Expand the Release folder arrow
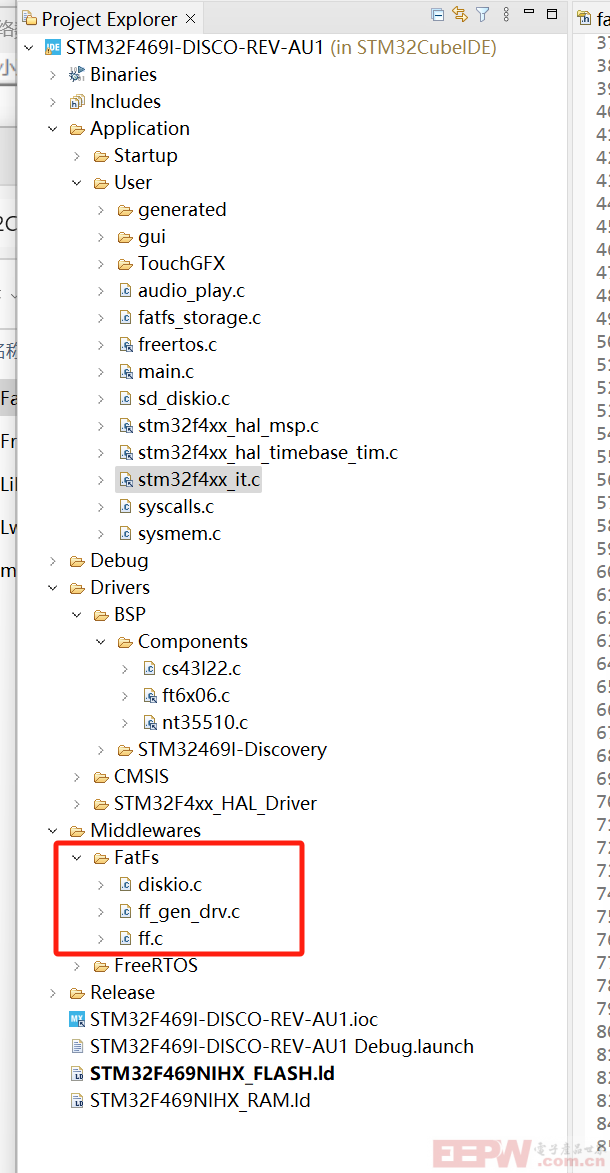 pos(52,992)
